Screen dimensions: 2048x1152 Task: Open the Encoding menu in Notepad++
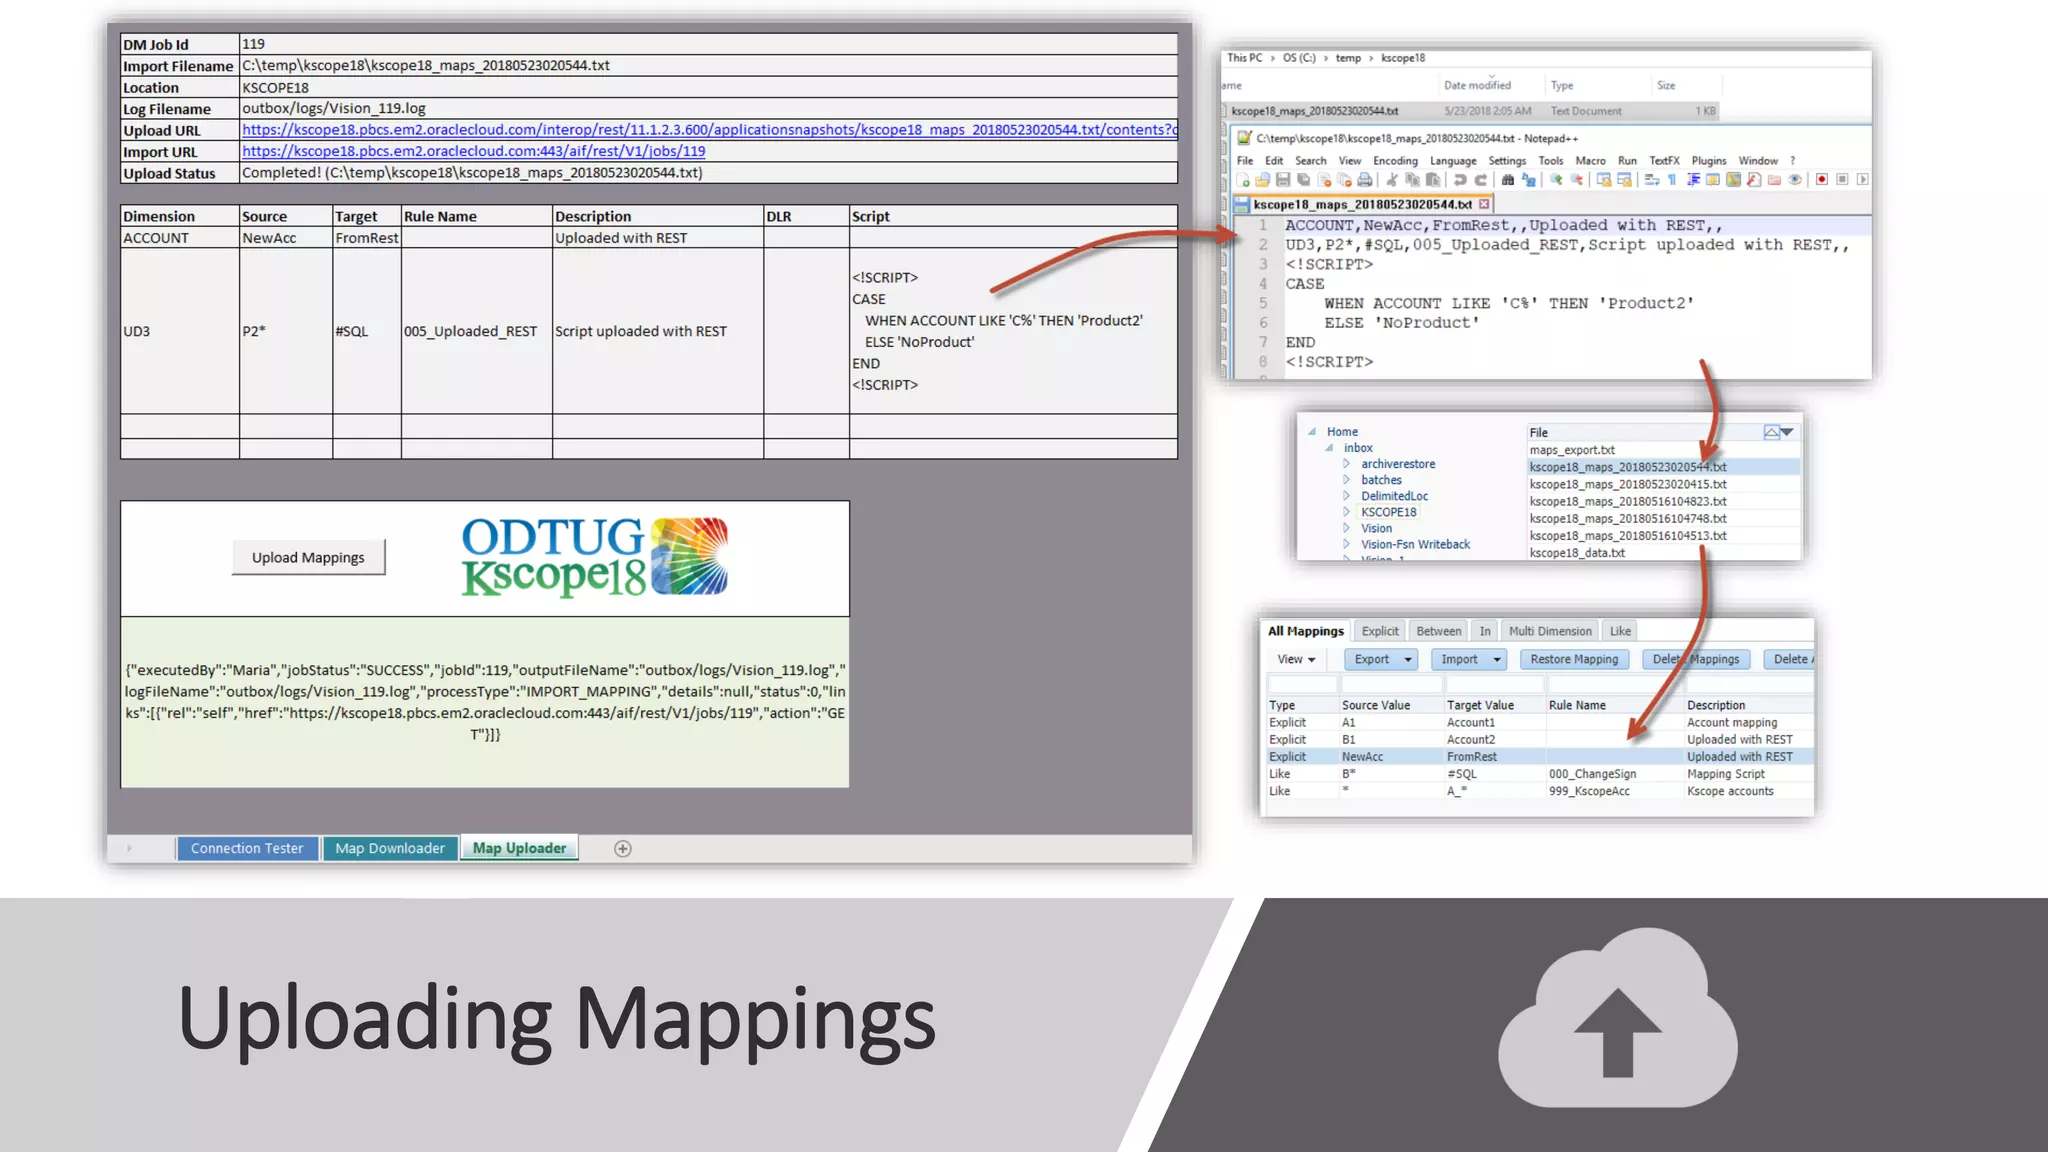point(1395,161)
